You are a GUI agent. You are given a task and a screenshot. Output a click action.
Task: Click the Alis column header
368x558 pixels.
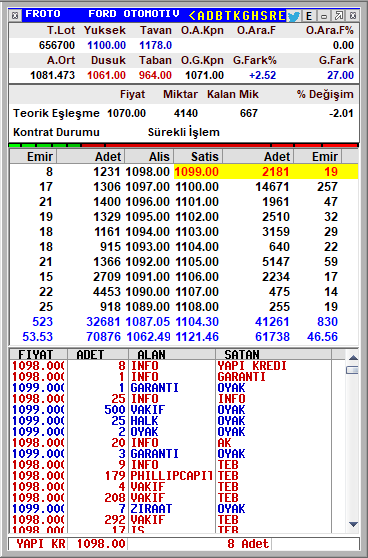149,157
